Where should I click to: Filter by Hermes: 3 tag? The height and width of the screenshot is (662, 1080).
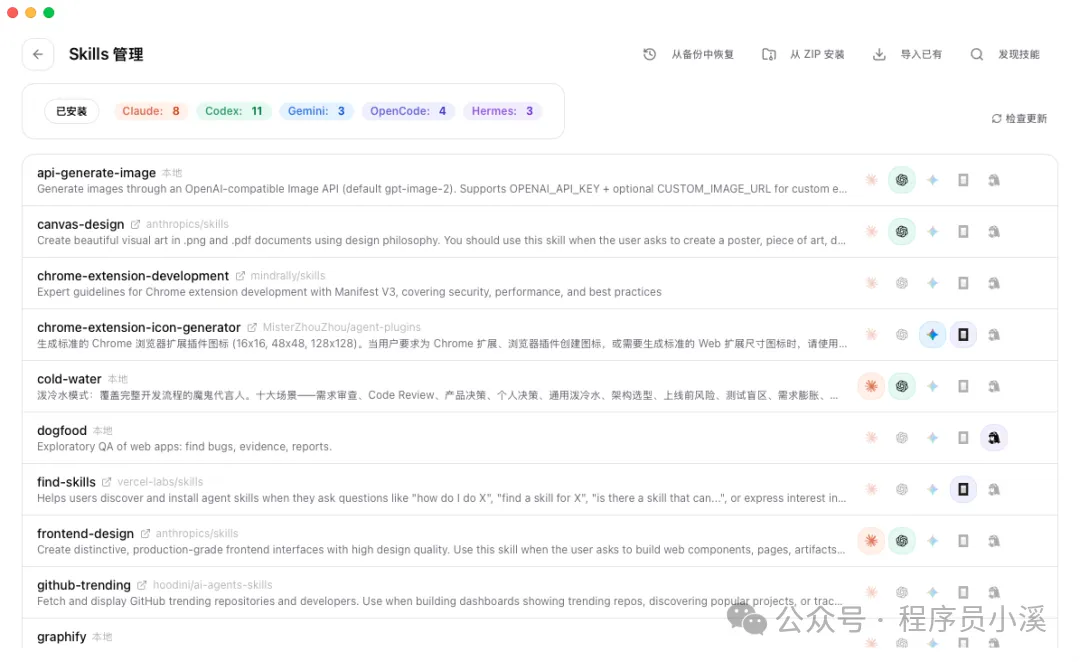click(x=502, y=112)
